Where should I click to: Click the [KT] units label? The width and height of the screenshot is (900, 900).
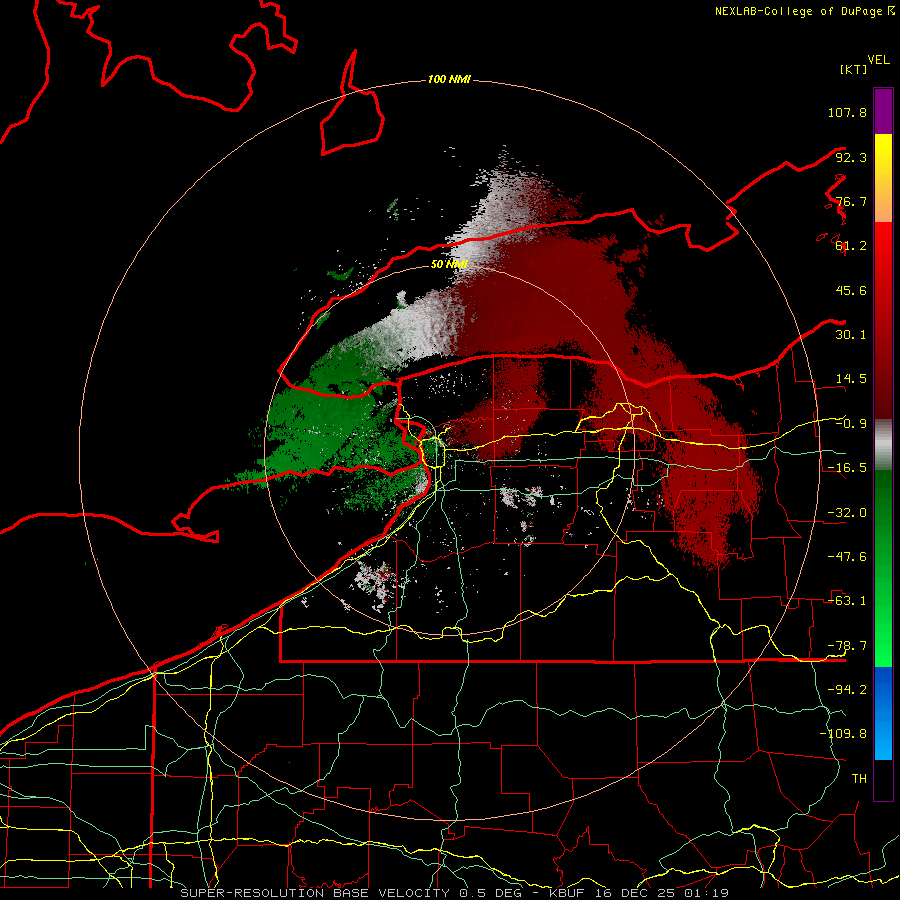854,69
